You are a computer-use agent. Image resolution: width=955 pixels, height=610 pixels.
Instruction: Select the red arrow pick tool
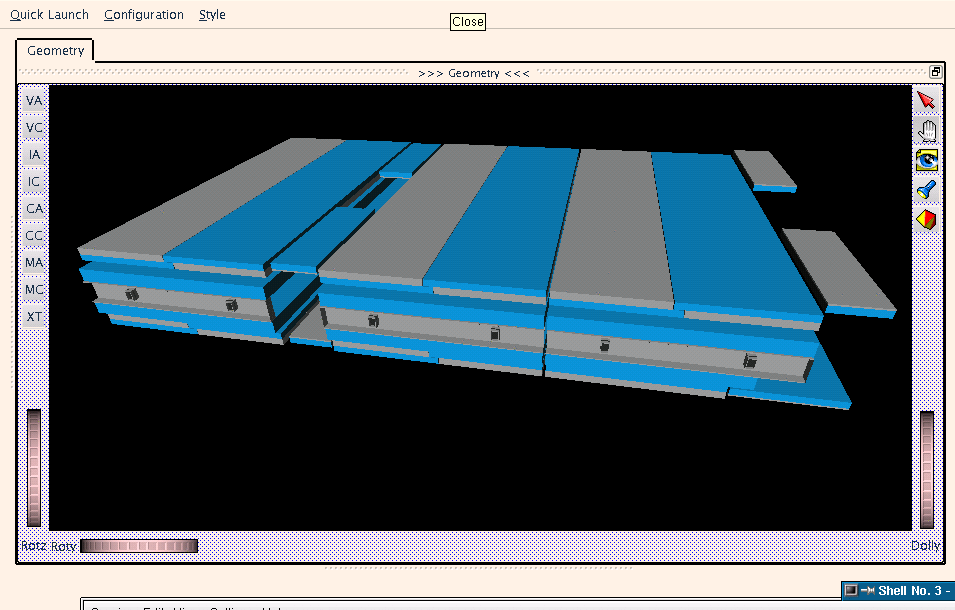click(x=926, y=101)
